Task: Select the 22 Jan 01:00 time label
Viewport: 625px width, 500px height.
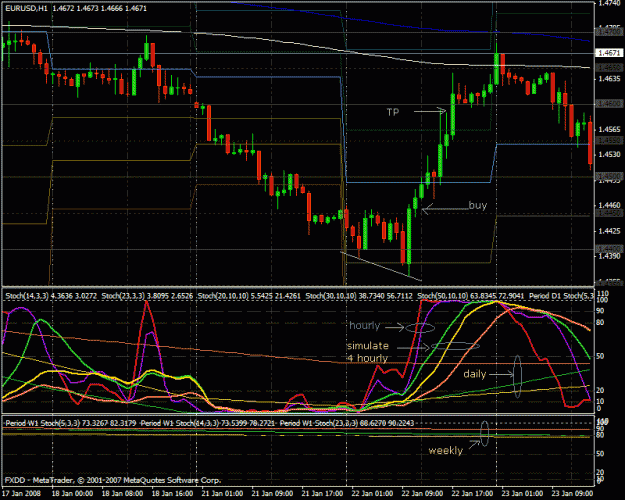Action: click(x=372, y=493)
